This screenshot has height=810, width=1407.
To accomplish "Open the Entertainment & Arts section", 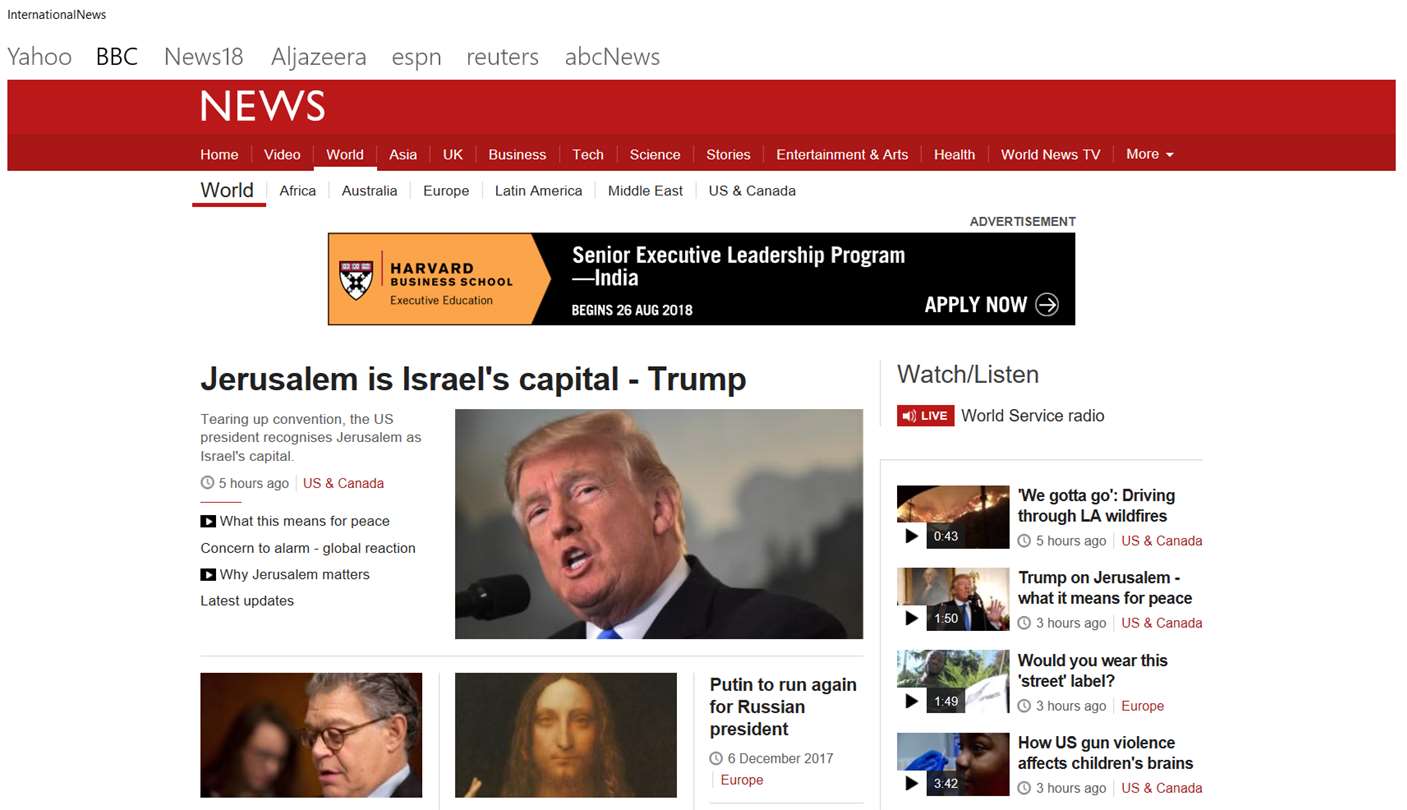I will click(842, 154).
